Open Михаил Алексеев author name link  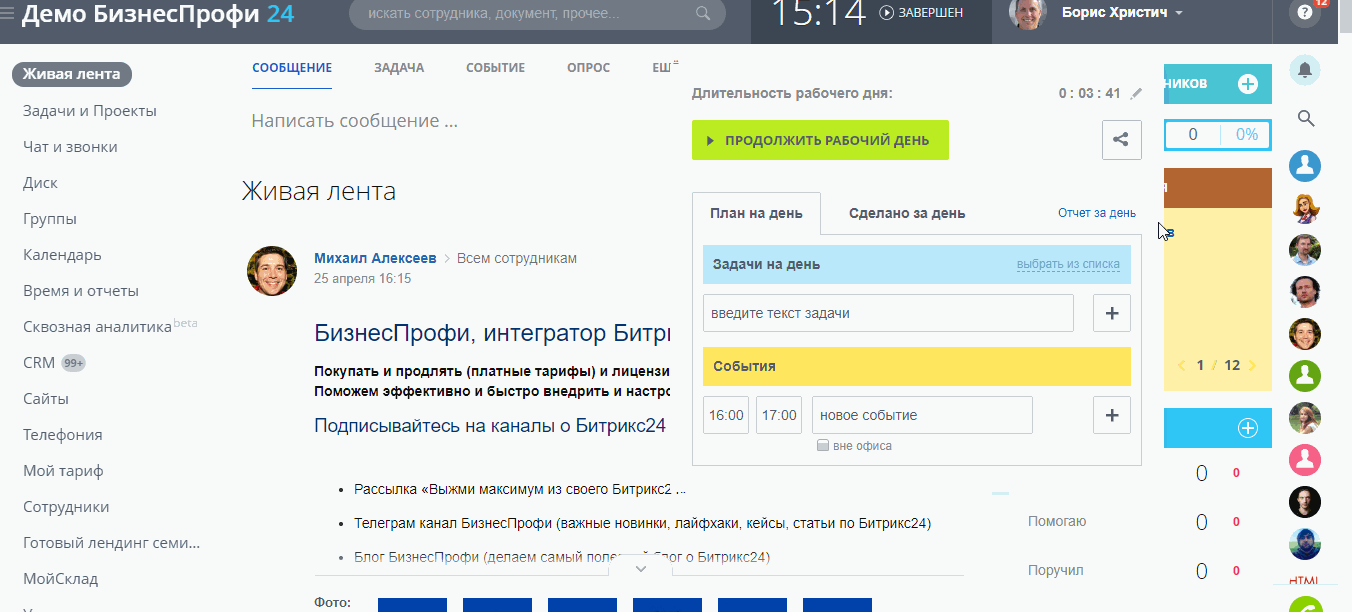pyautogui.click(x=375, y=258)
